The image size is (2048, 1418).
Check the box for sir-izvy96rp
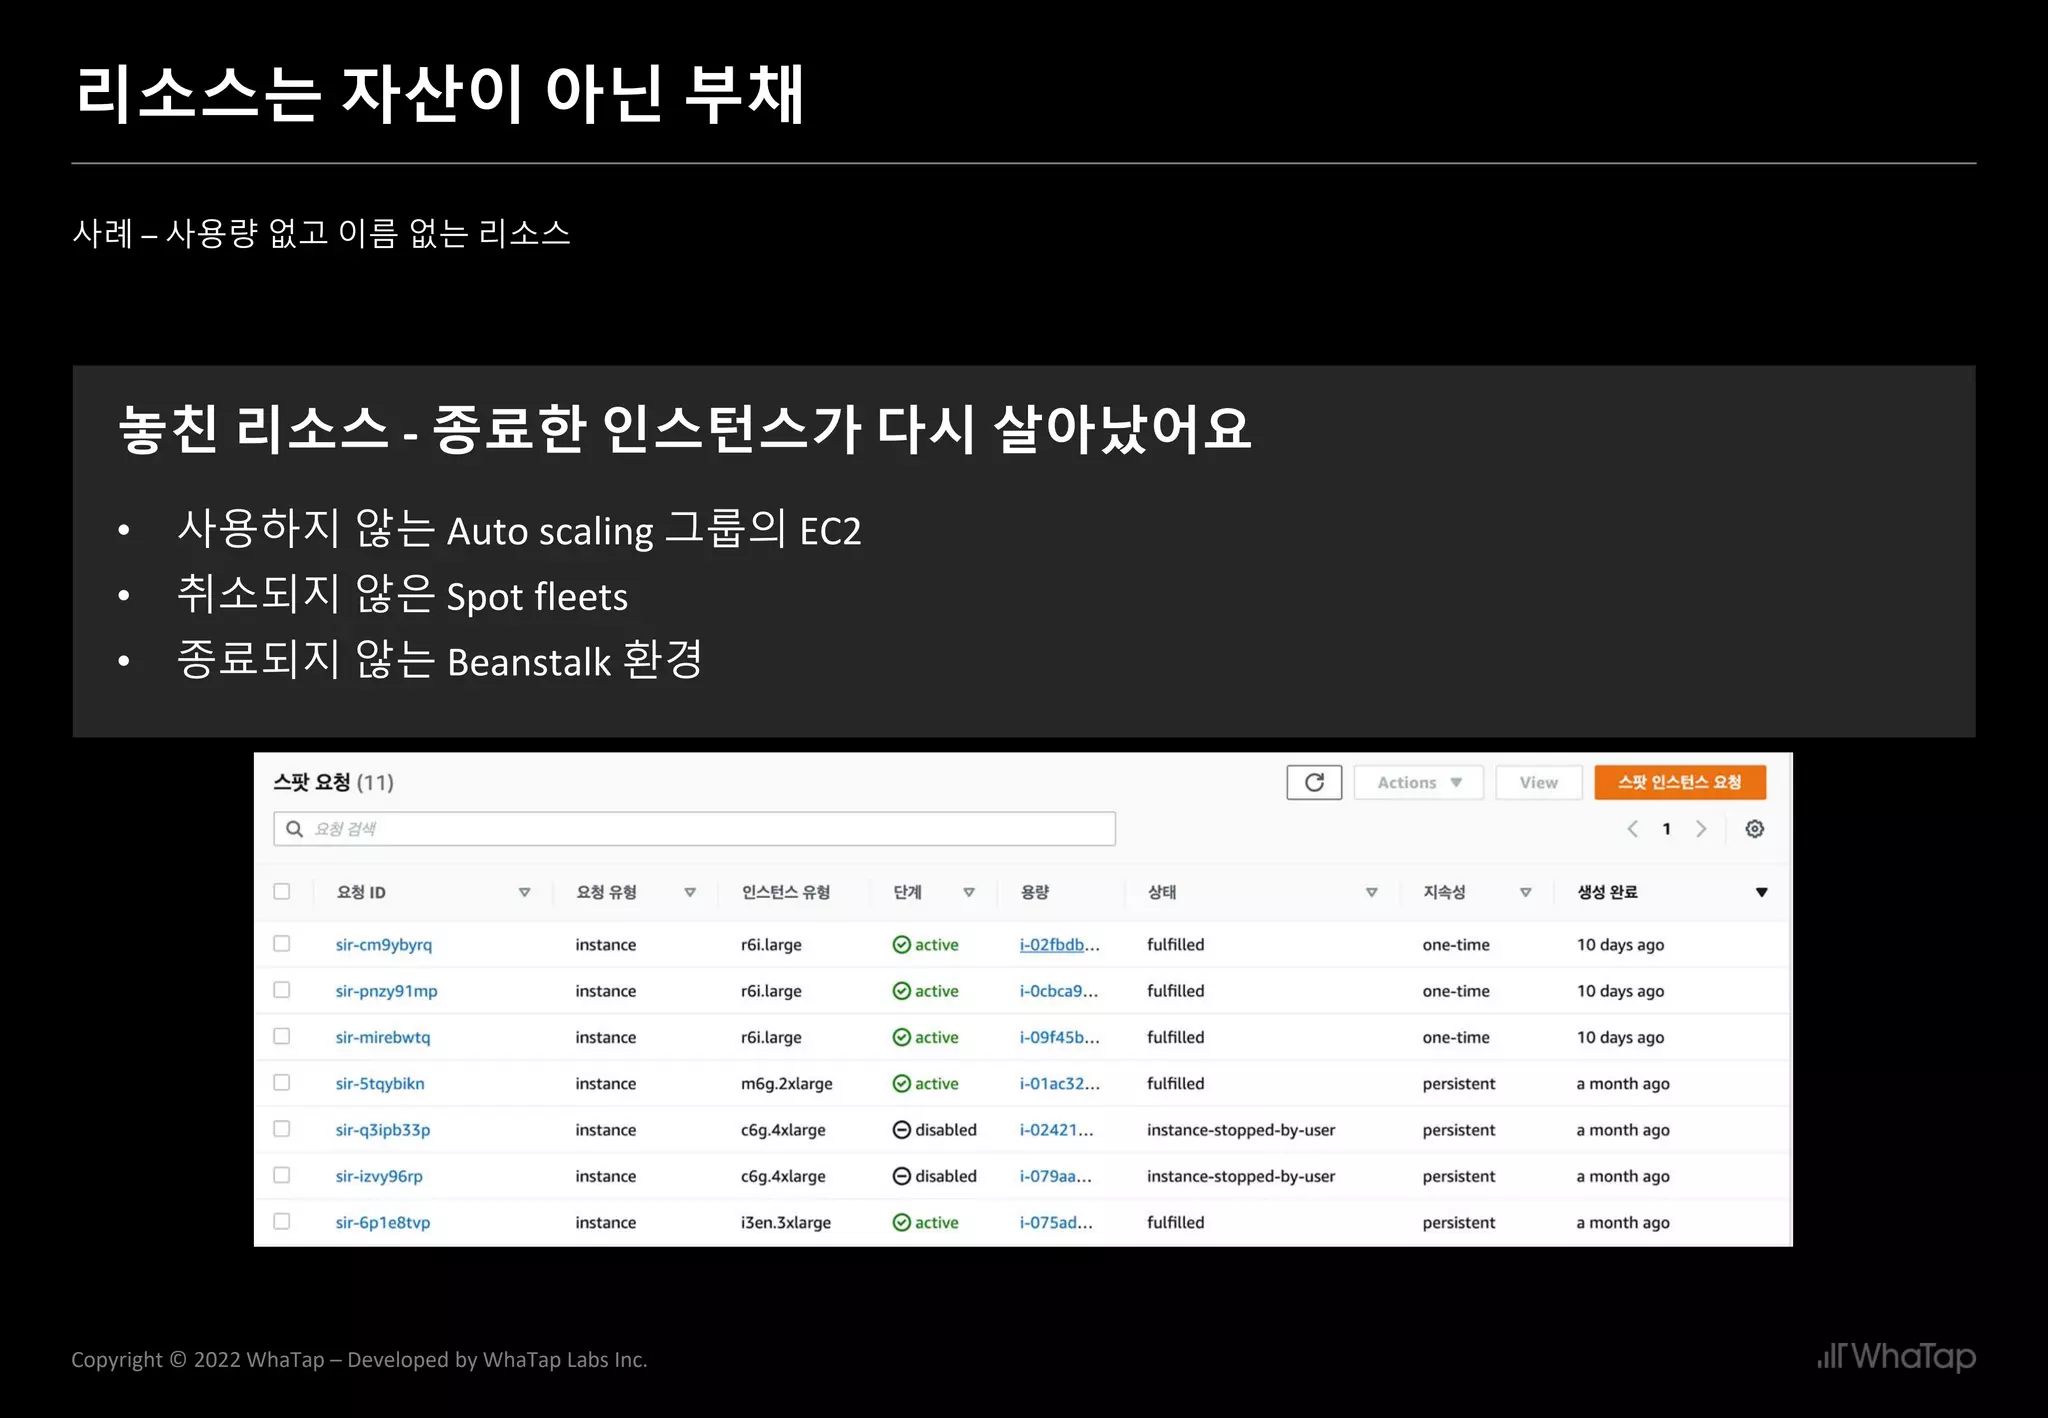pos(282,1175)
